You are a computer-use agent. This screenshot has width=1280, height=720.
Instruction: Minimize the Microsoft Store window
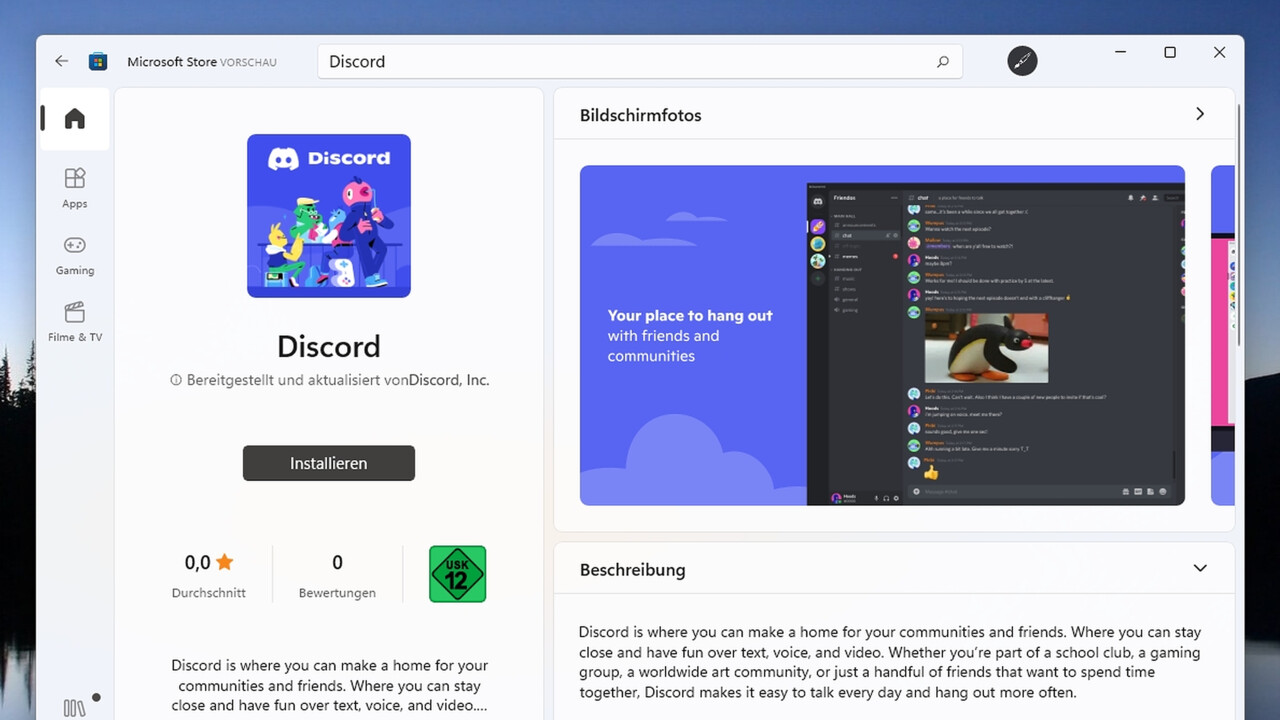pyautogui.click(x=1120, y=53)
